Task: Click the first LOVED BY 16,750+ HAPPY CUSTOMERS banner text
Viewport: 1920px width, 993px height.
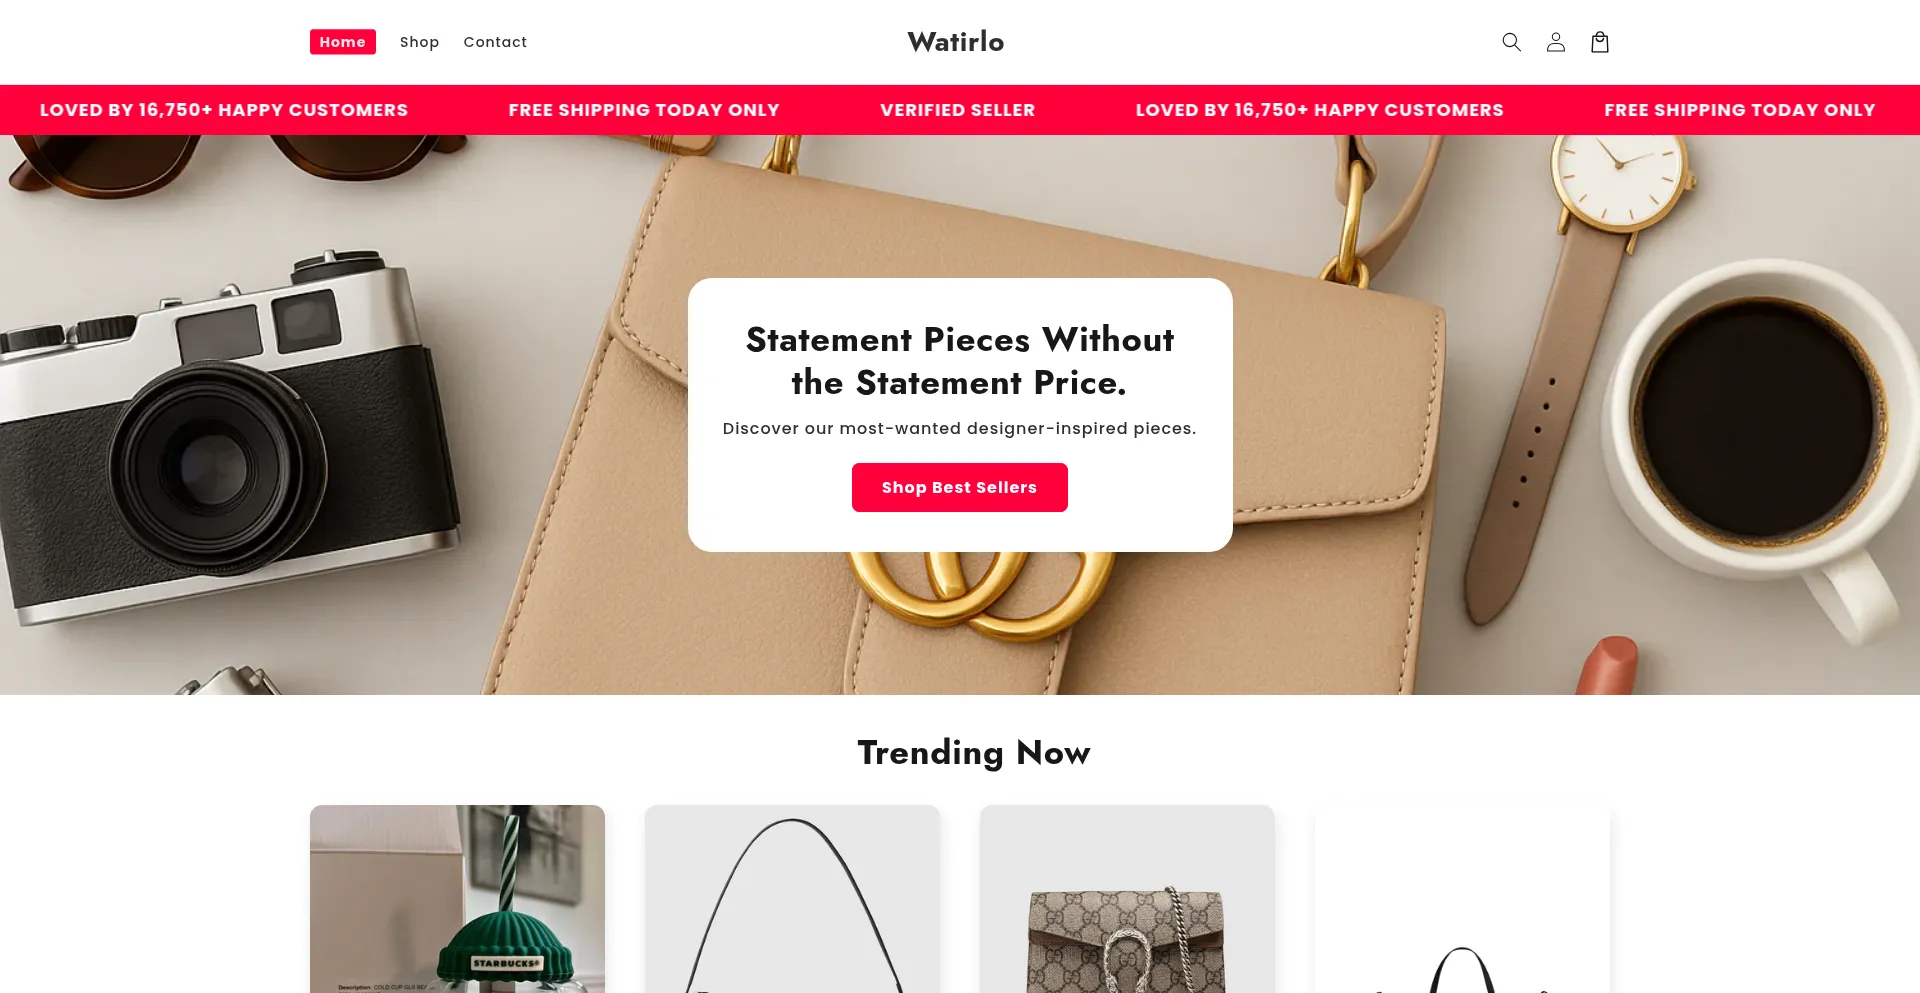Action: point(224,110)
